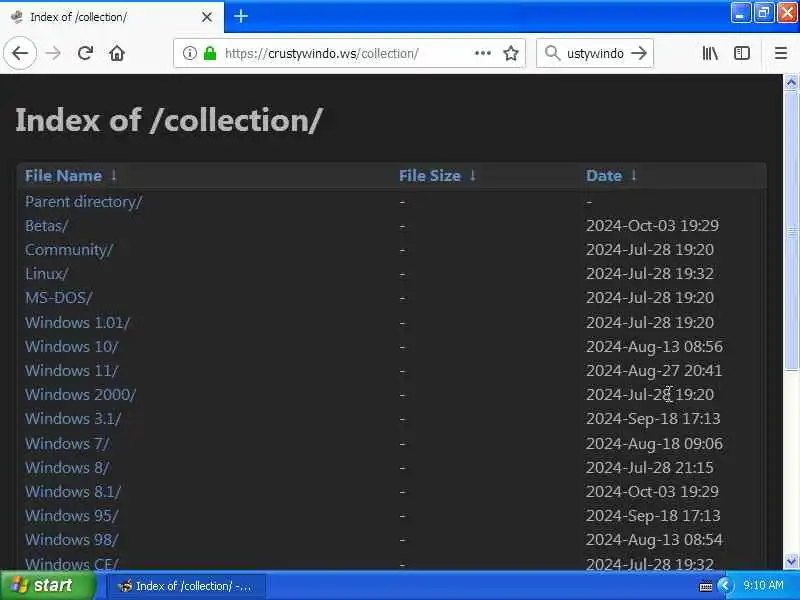Open the Windows 8/ folder
This screenshot has height=600, width=800.
(67, 467)
